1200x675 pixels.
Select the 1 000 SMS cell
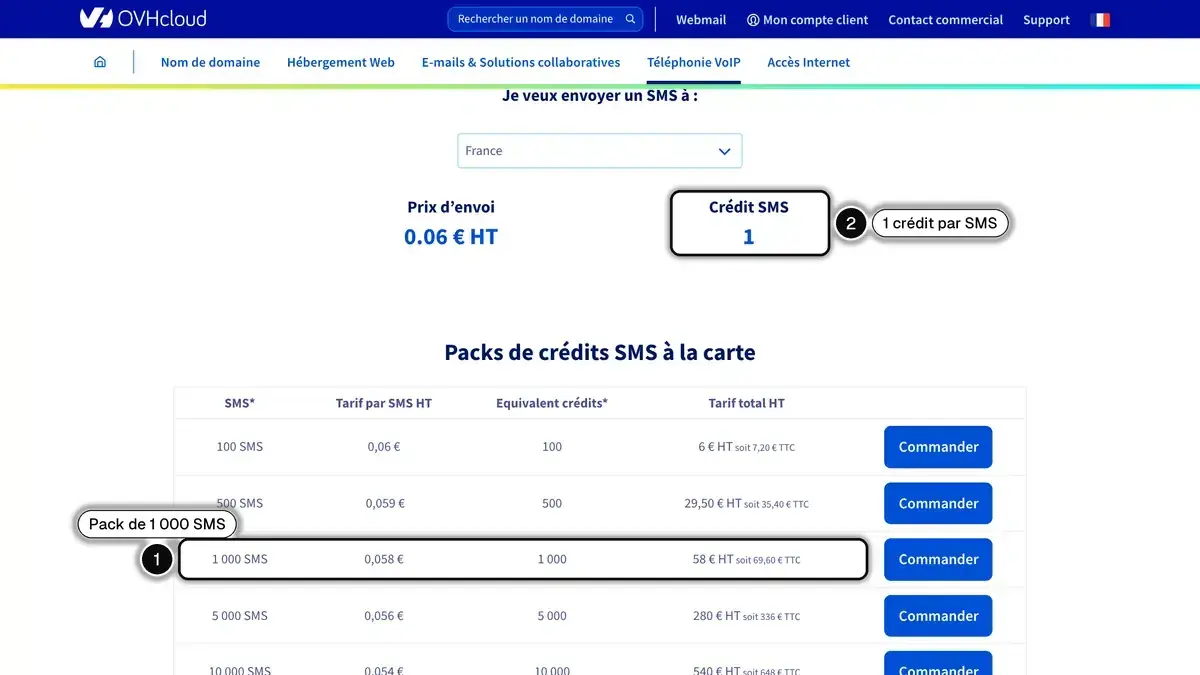(x=240, y=559)
